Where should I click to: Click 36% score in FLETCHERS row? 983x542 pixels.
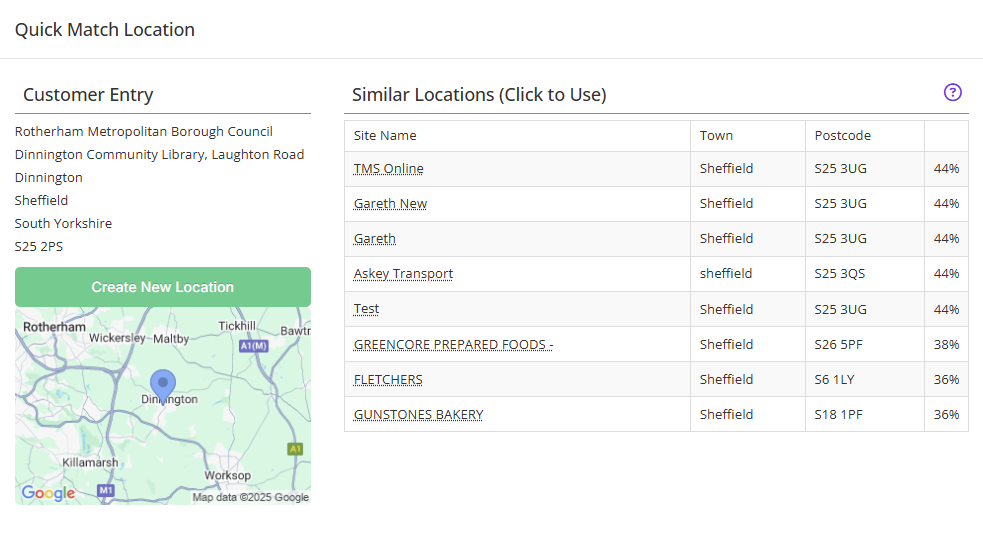(946, 380)
